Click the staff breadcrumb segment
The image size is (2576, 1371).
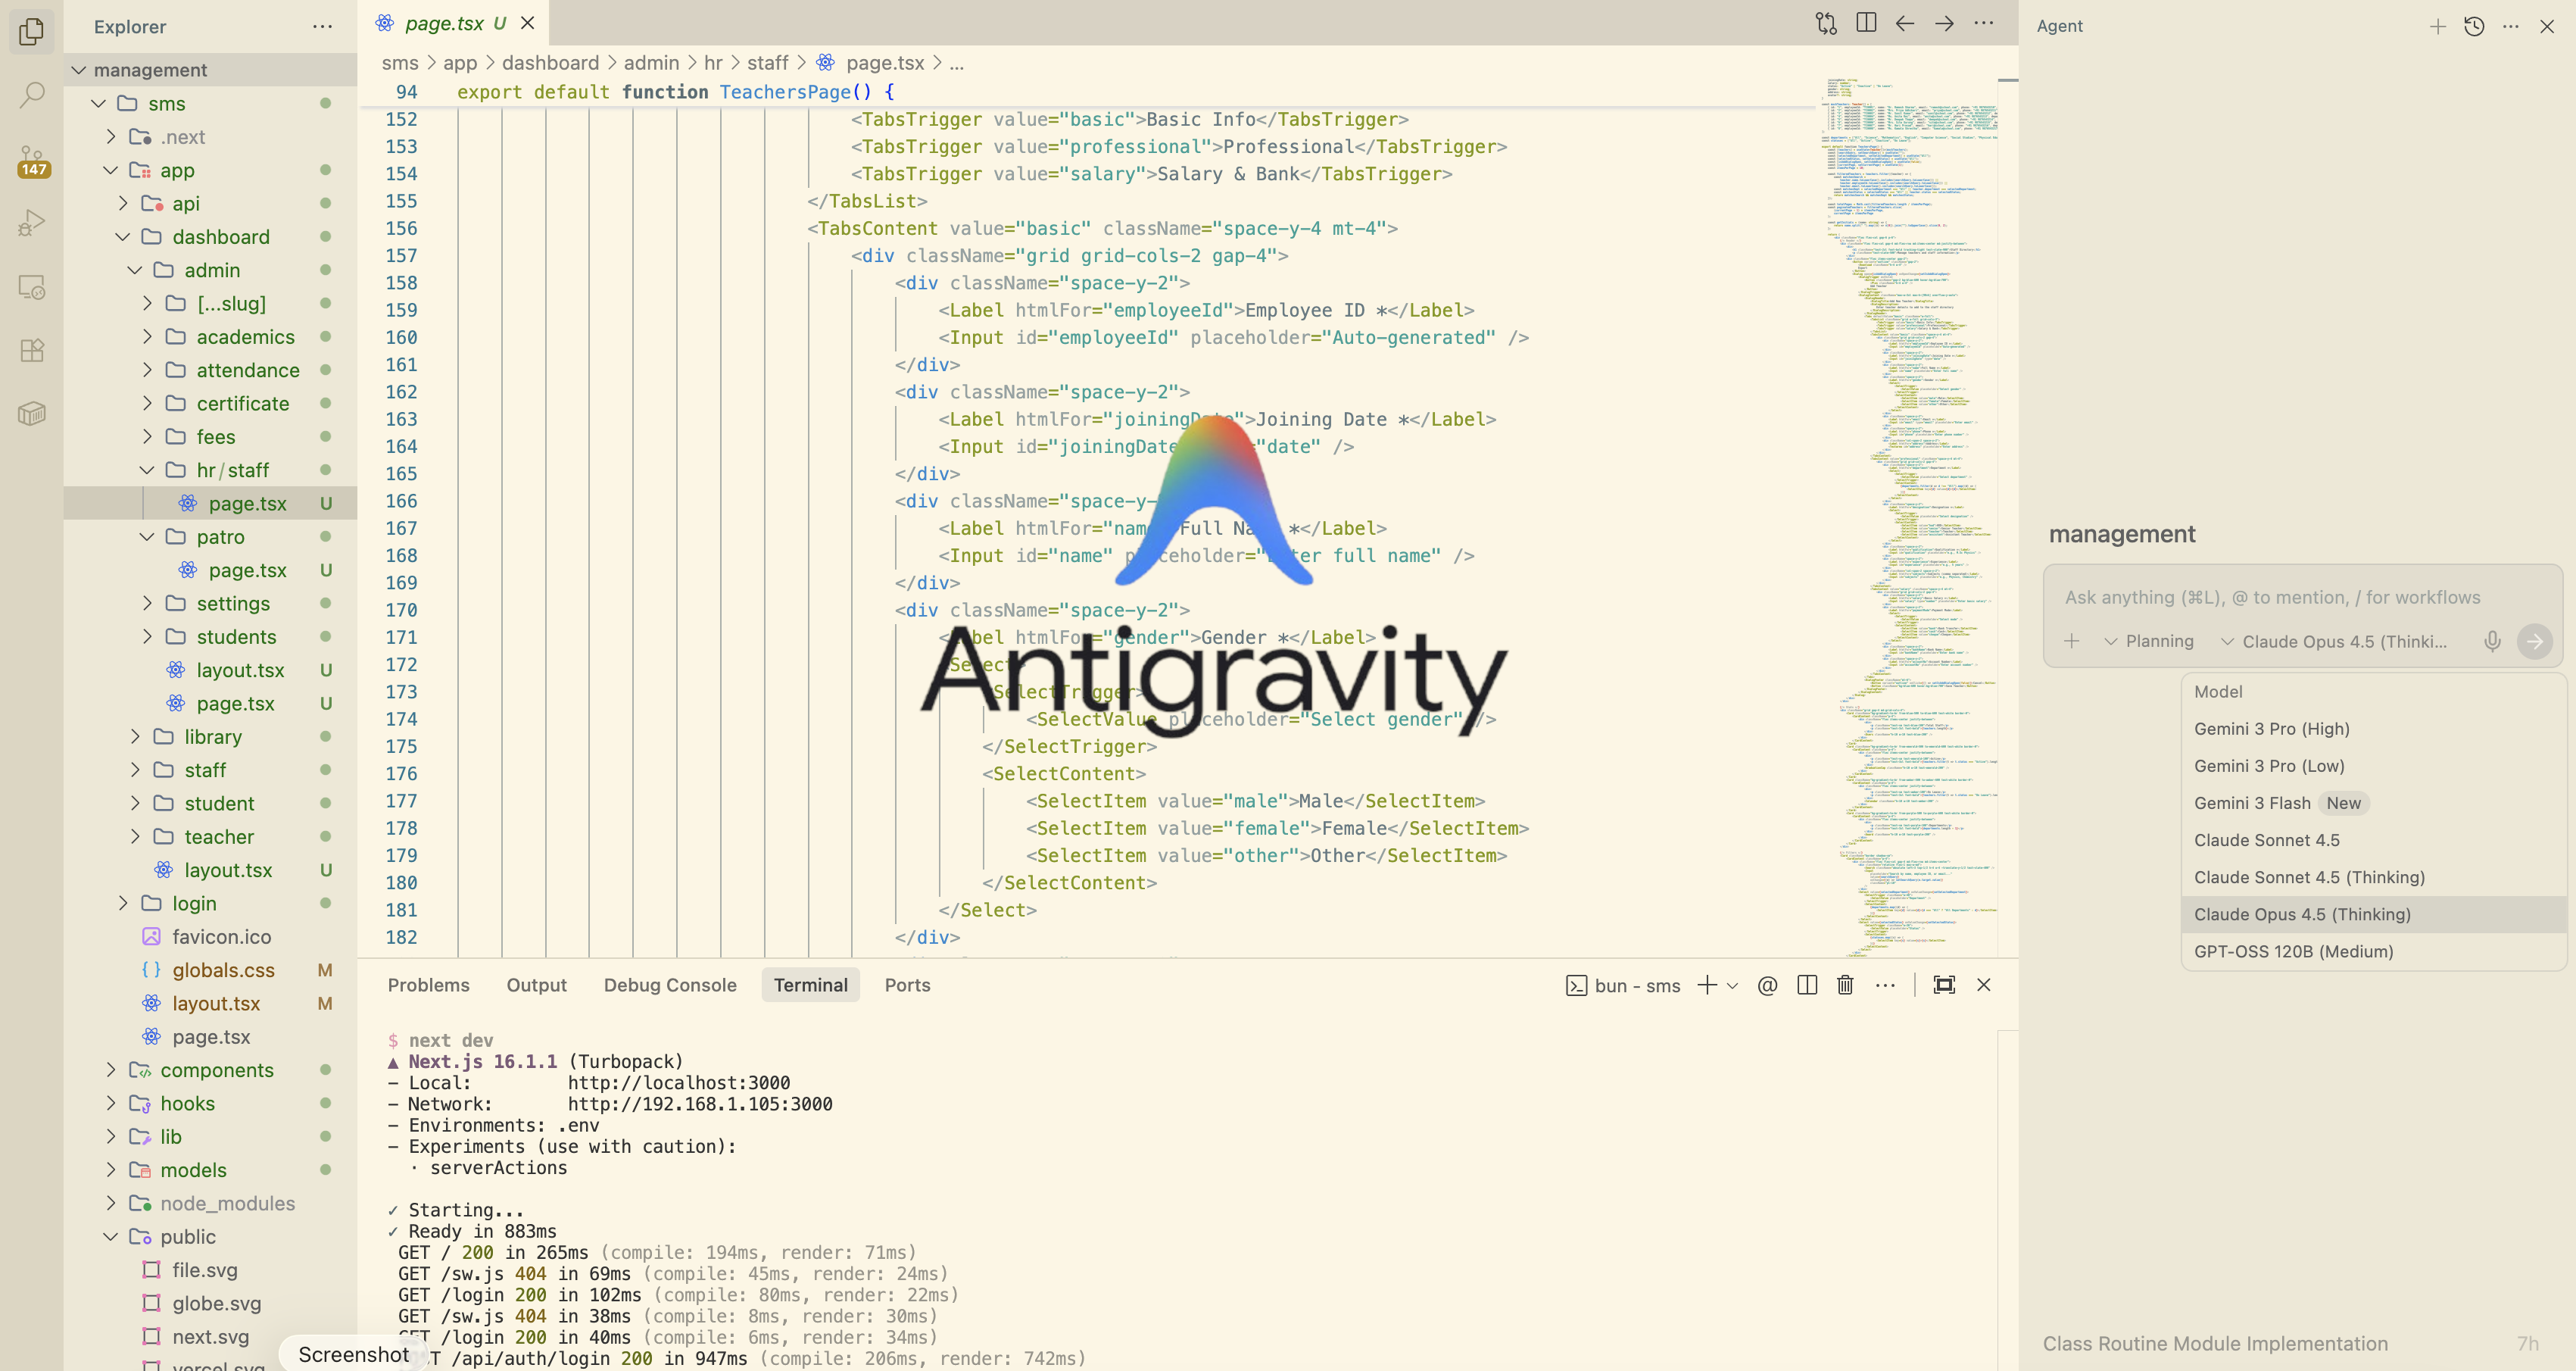[767, 63]
